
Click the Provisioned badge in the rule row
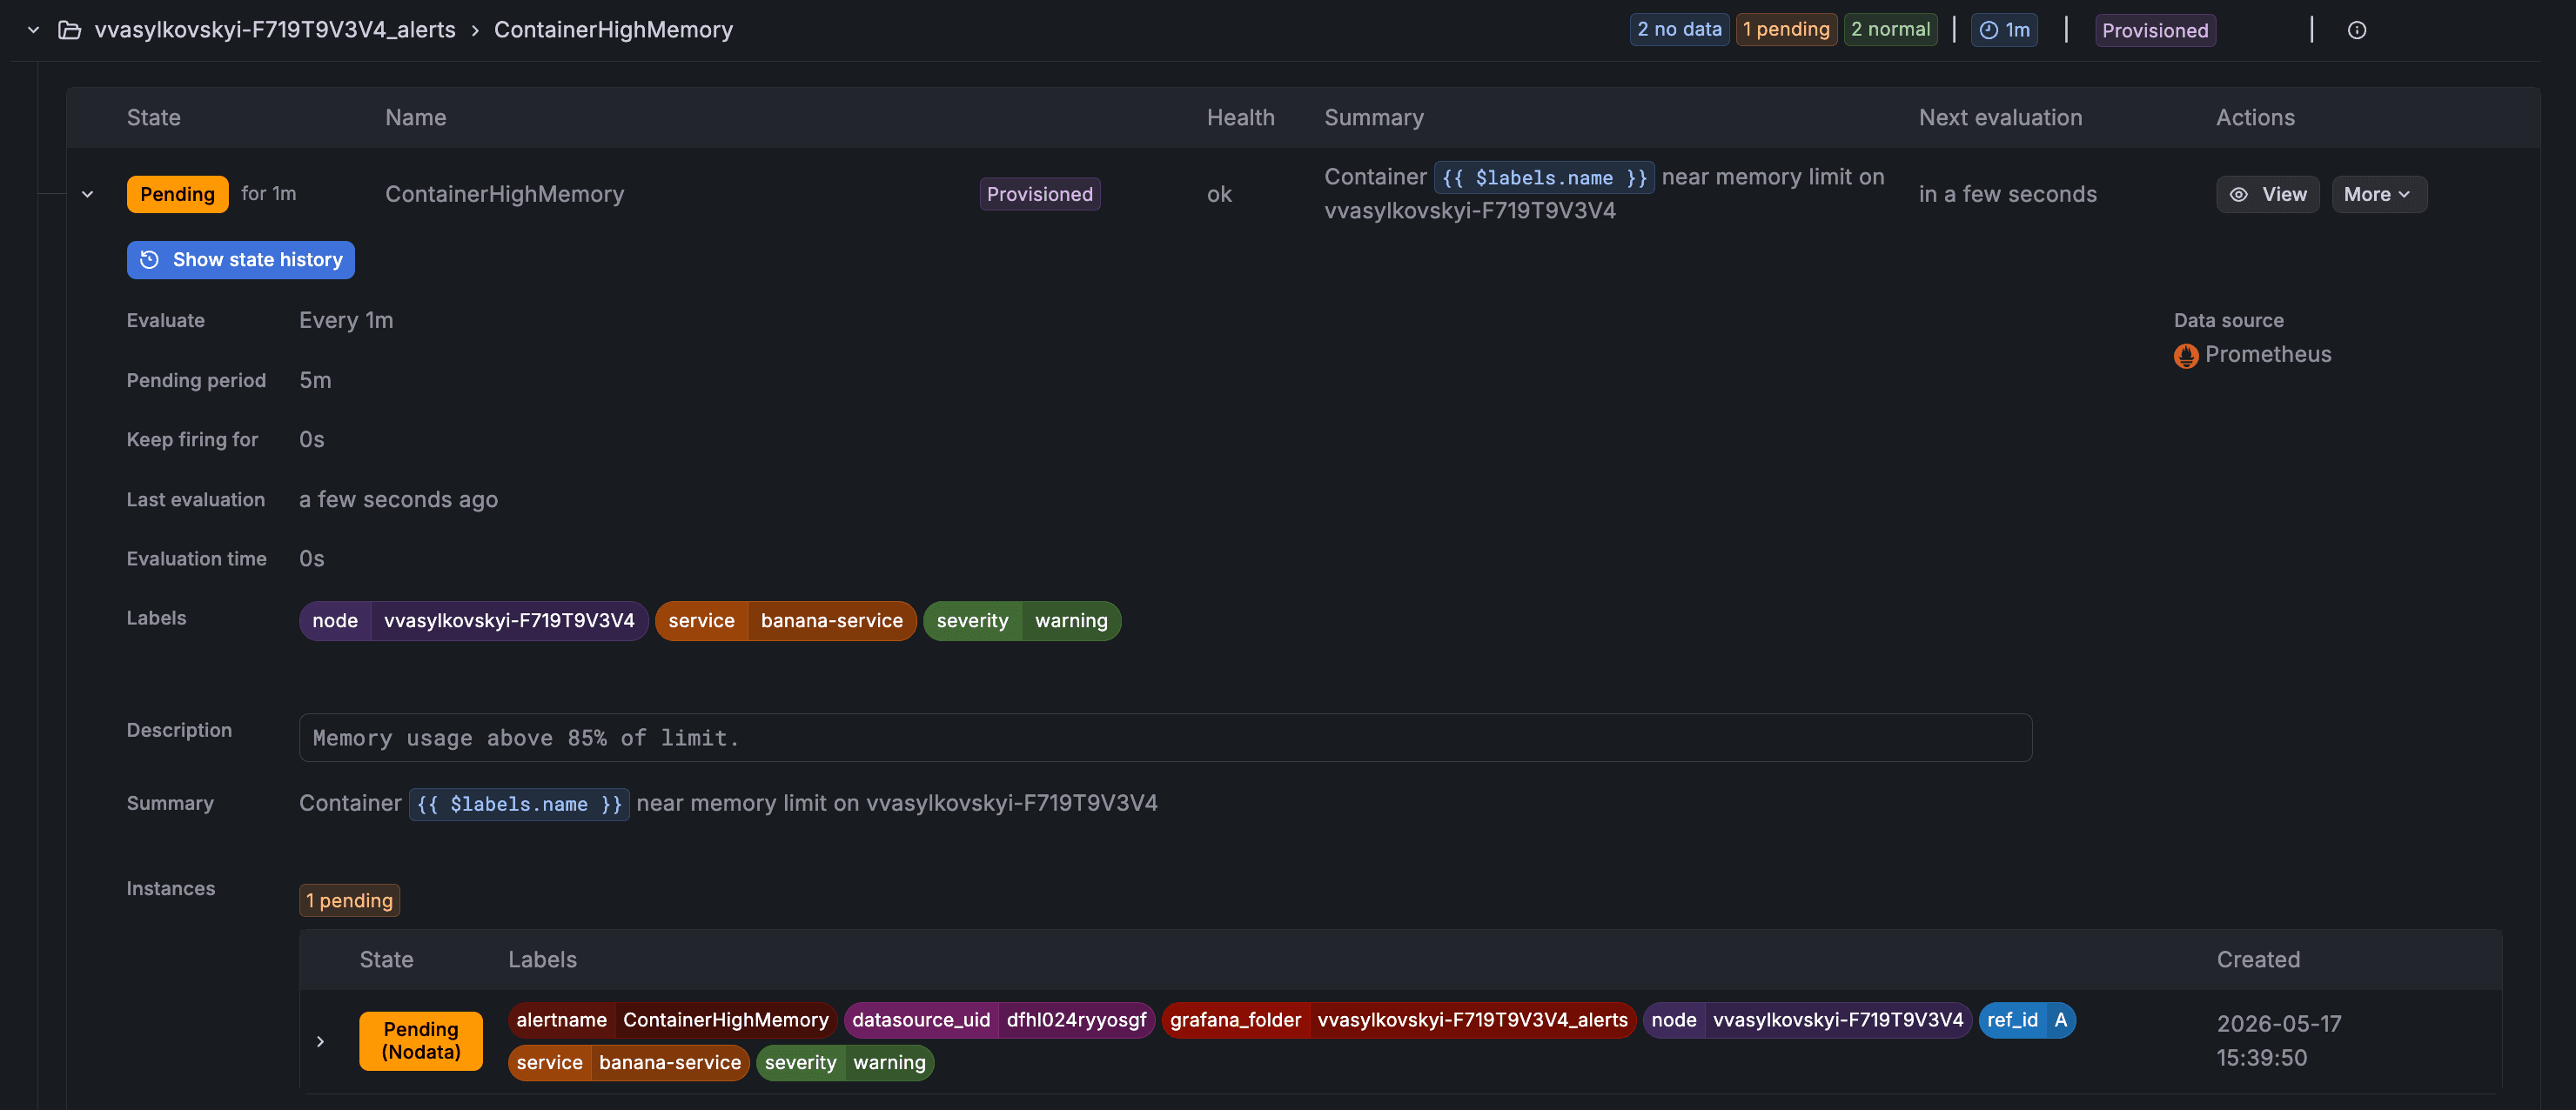coord(1040,194)
